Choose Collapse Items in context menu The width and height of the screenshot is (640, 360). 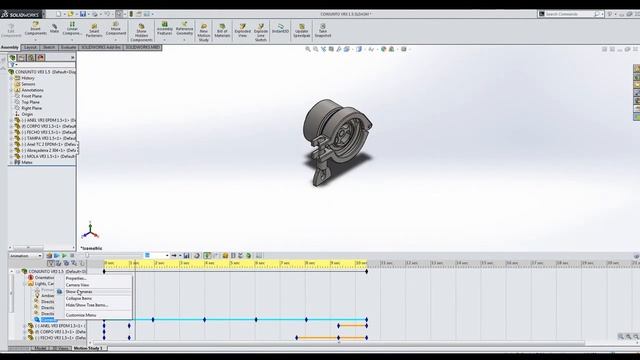(x=79, y=298)
